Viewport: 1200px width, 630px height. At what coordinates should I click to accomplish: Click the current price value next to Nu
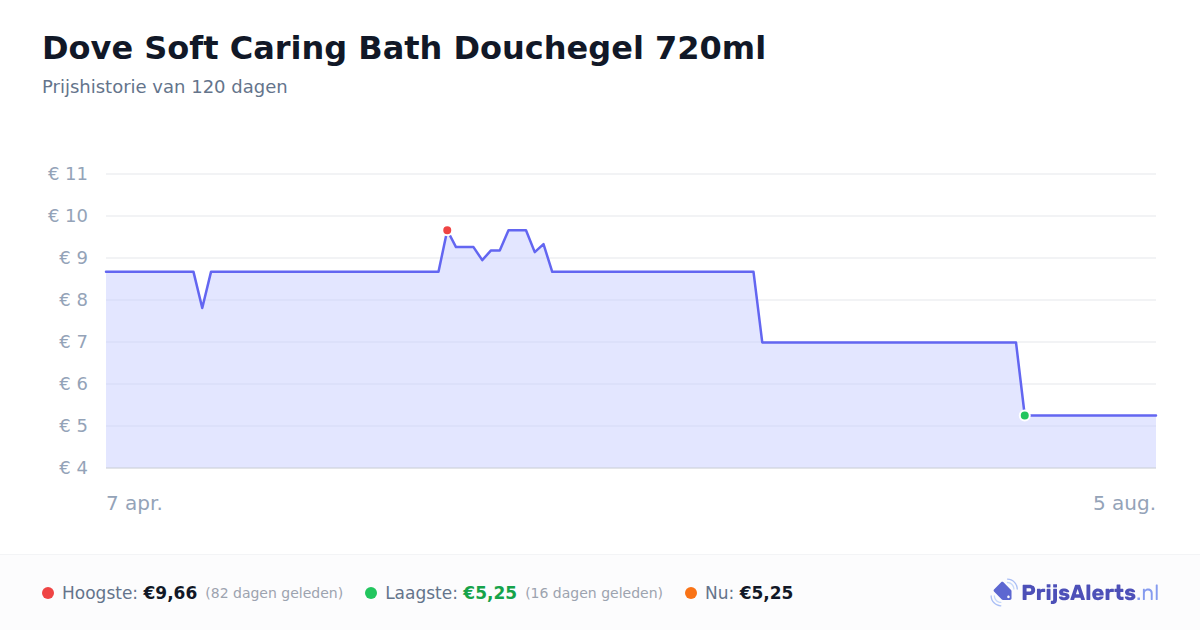click(x=766, y=593)
